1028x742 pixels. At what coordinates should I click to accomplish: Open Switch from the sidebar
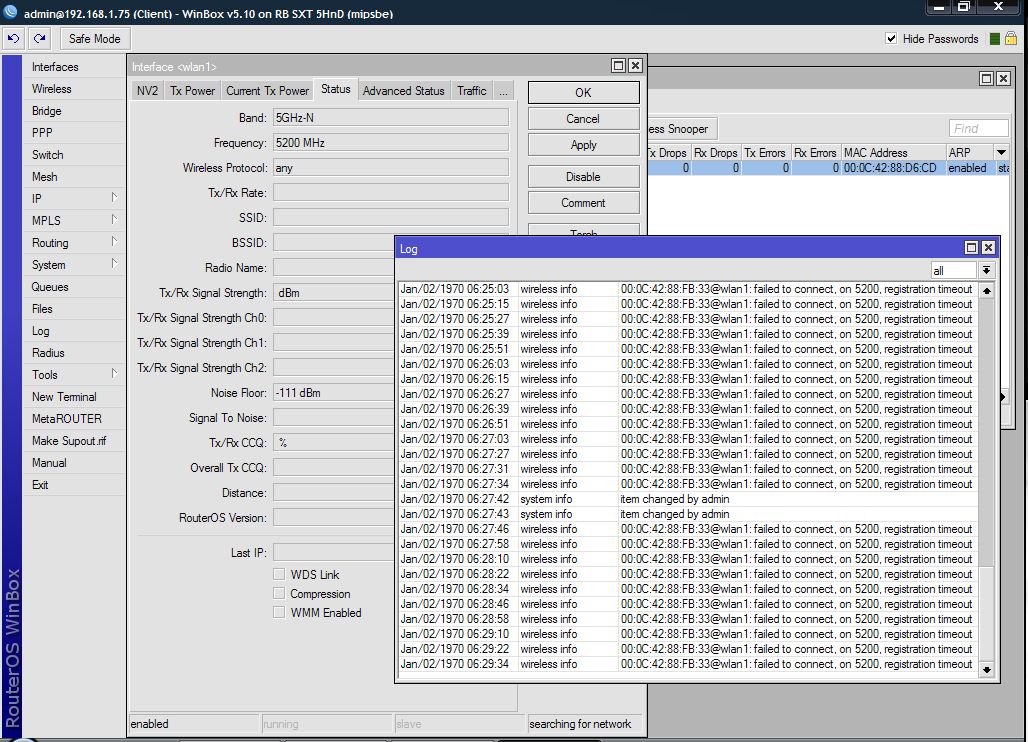pyautogui.click(x=73, y=155)
